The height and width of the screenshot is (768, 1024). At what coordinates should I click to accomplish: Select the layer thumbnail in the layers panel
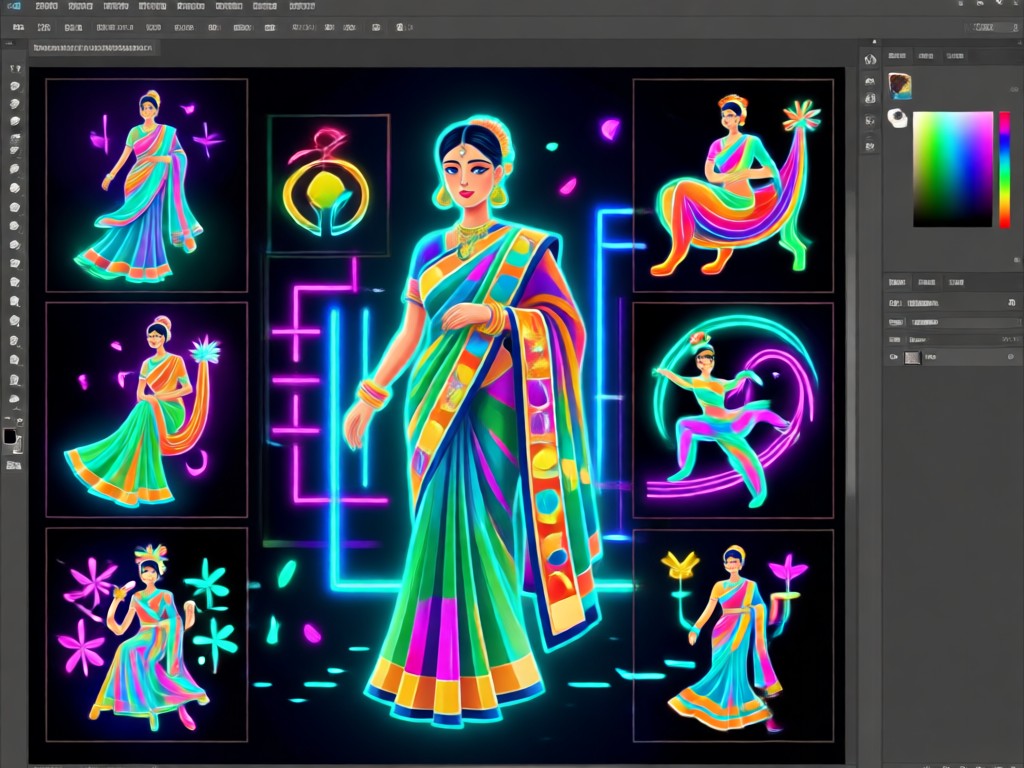[x=912, y=357]
